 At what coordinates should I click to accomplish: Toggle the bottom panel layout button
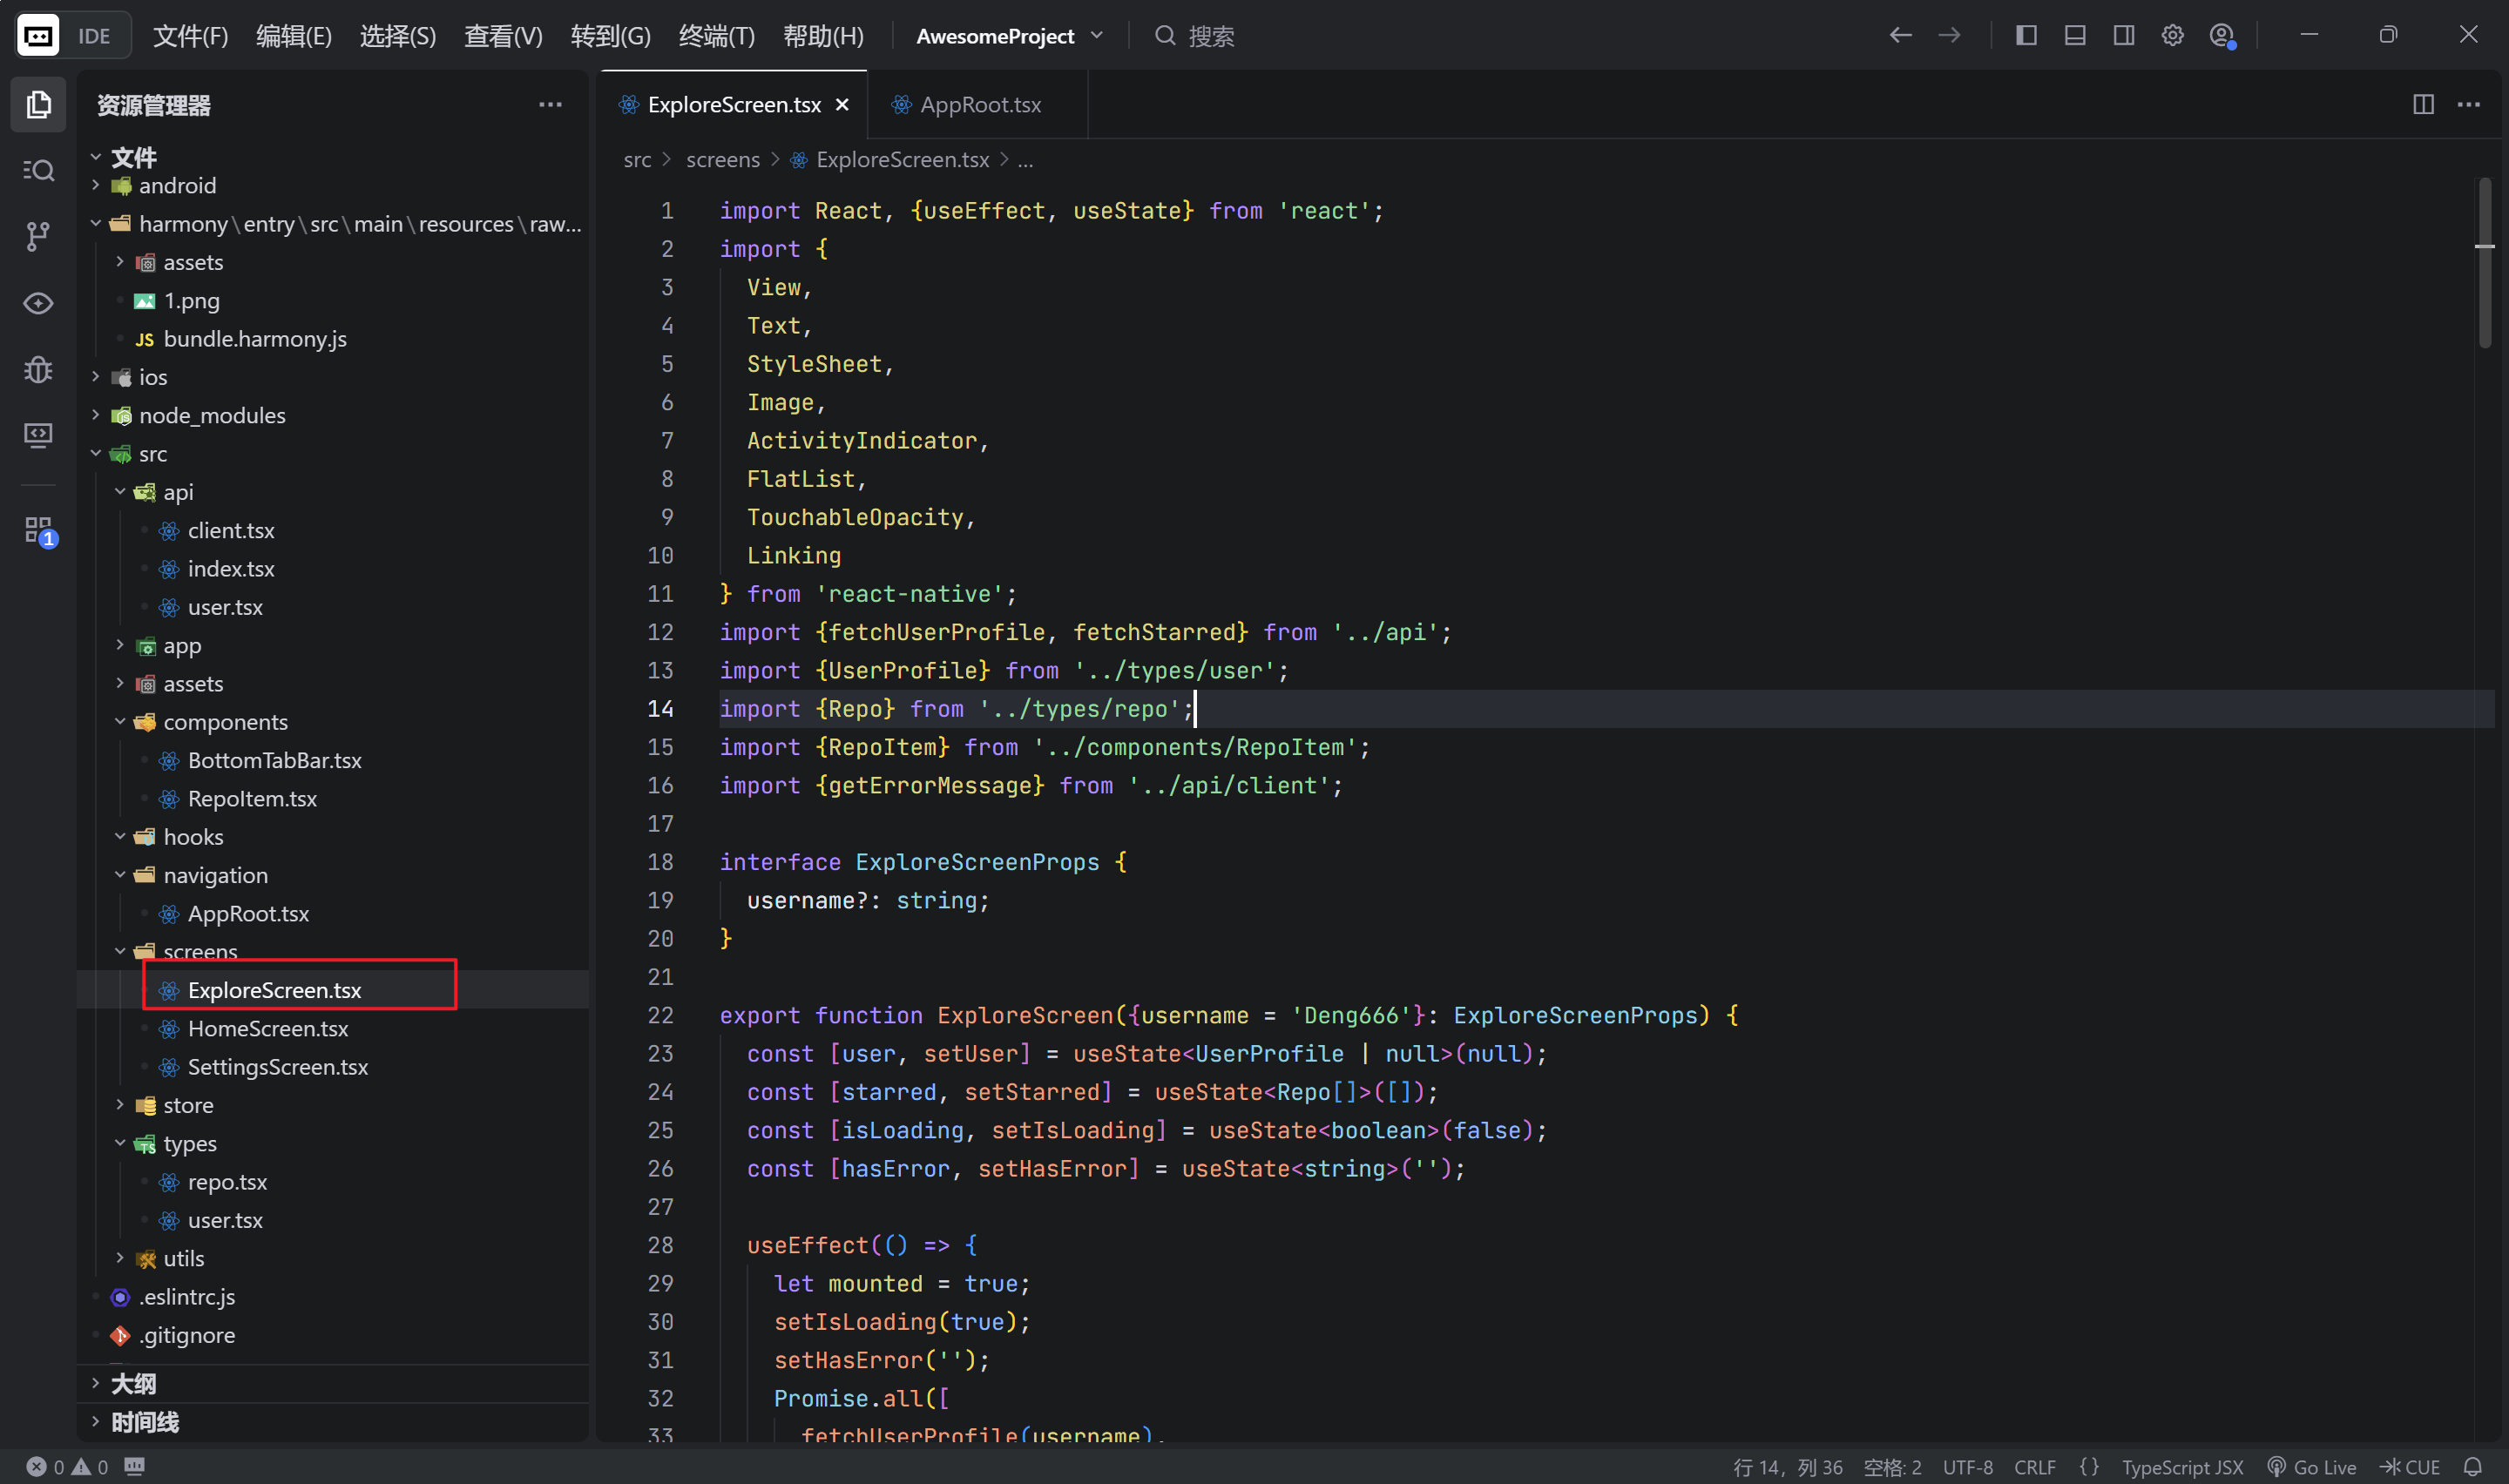[x=2075, y=36]
